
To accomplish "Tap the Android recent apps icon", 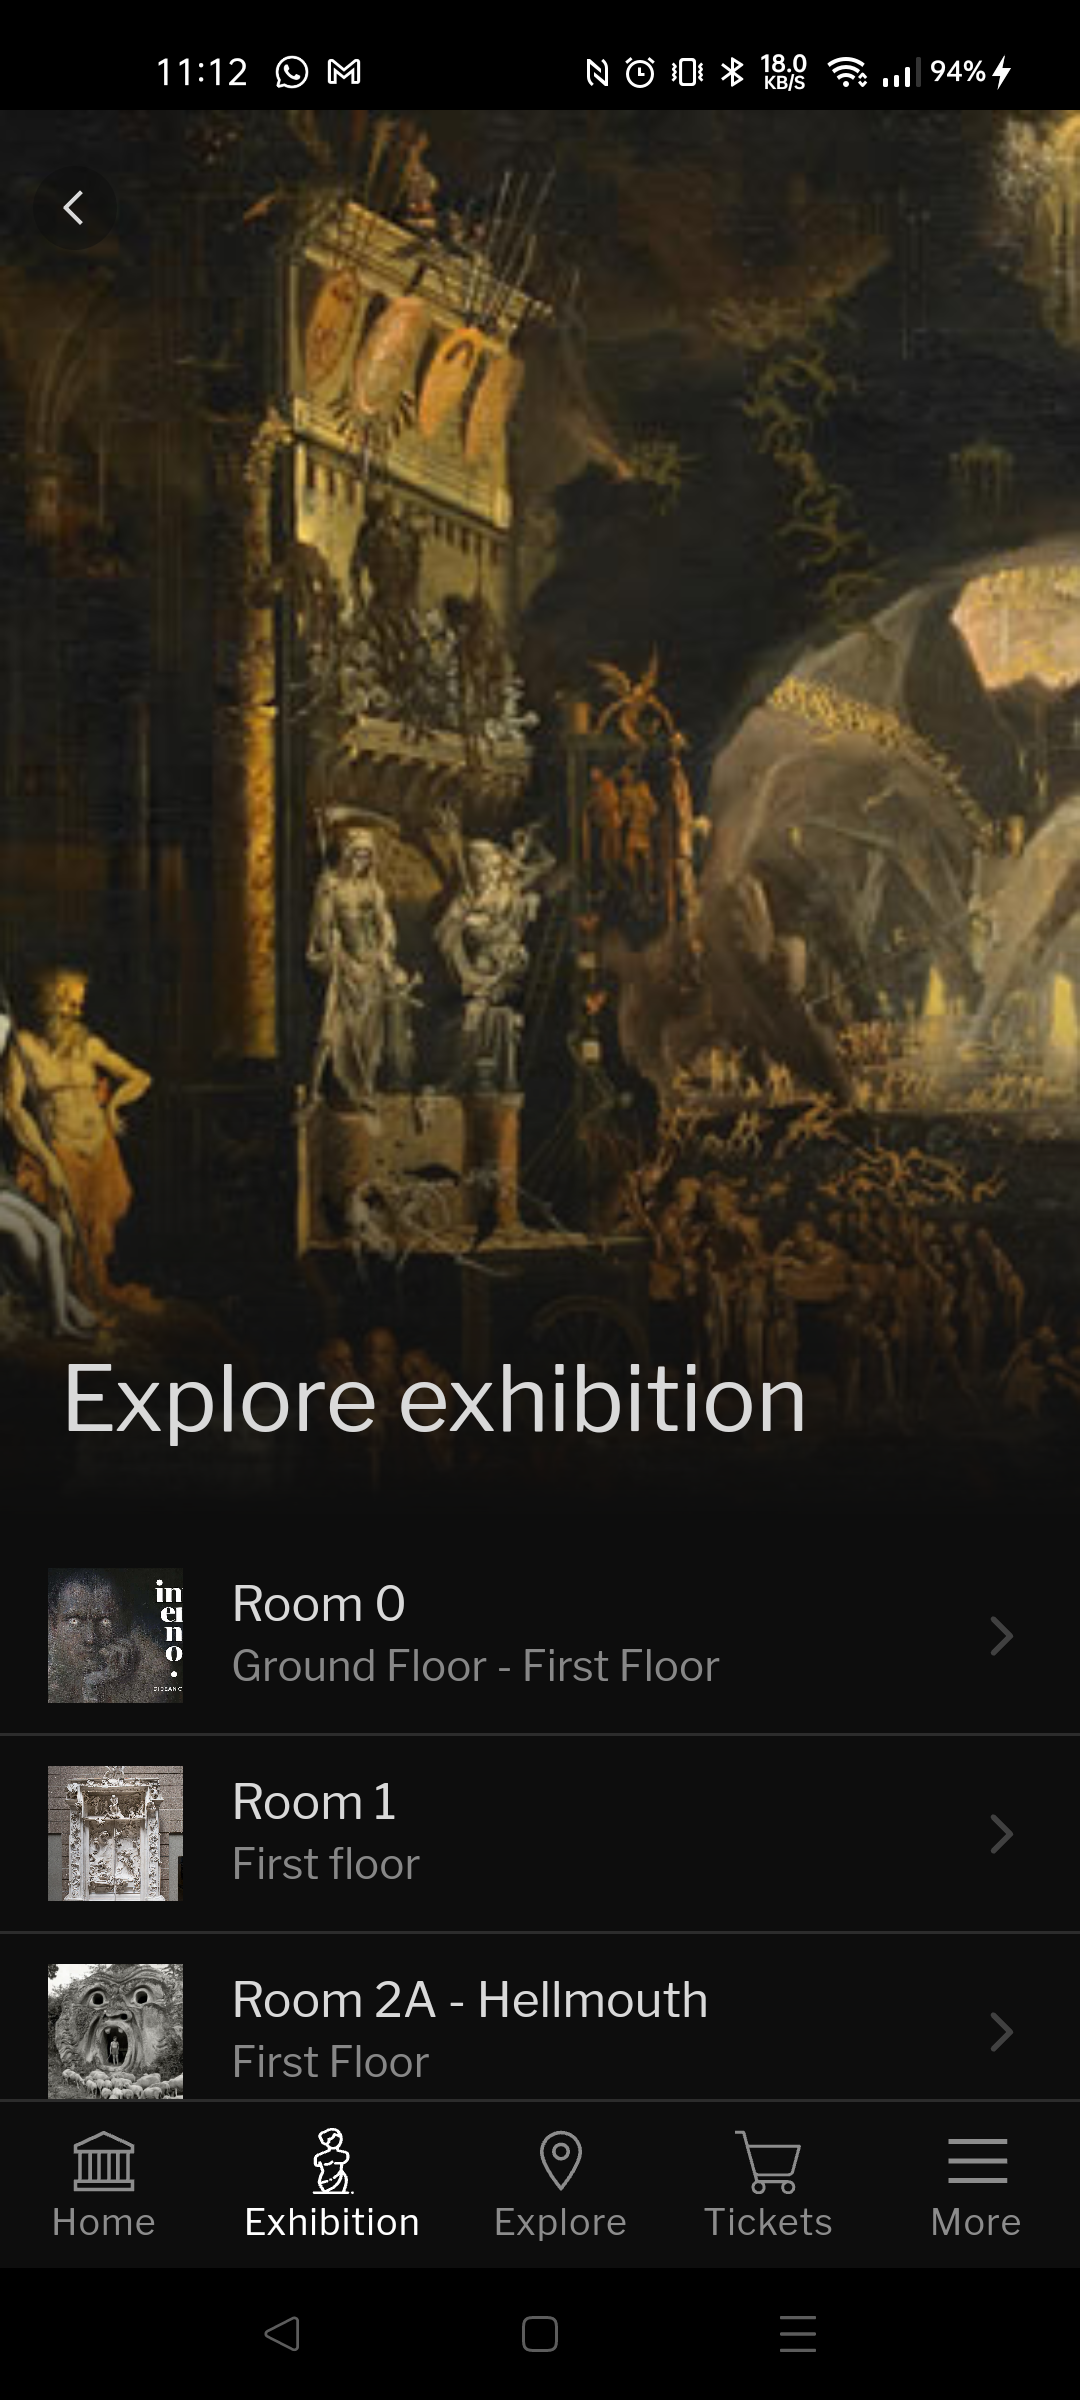I will click(798, 2333).
